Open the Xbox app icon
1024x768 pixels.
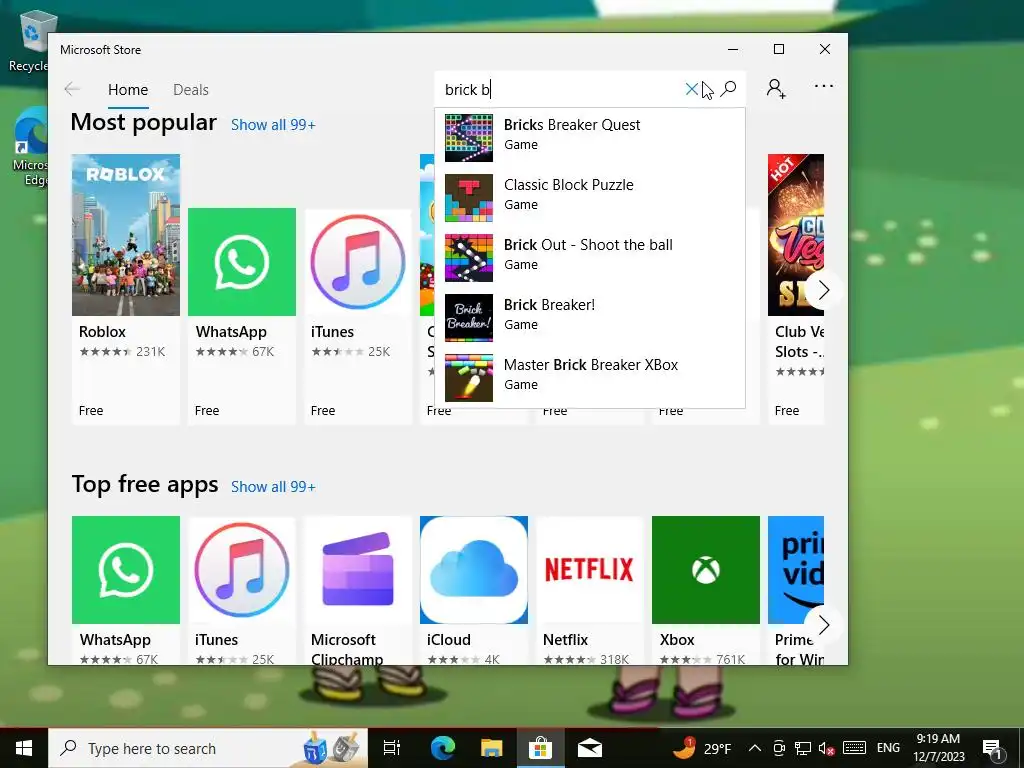click(706, 569)
